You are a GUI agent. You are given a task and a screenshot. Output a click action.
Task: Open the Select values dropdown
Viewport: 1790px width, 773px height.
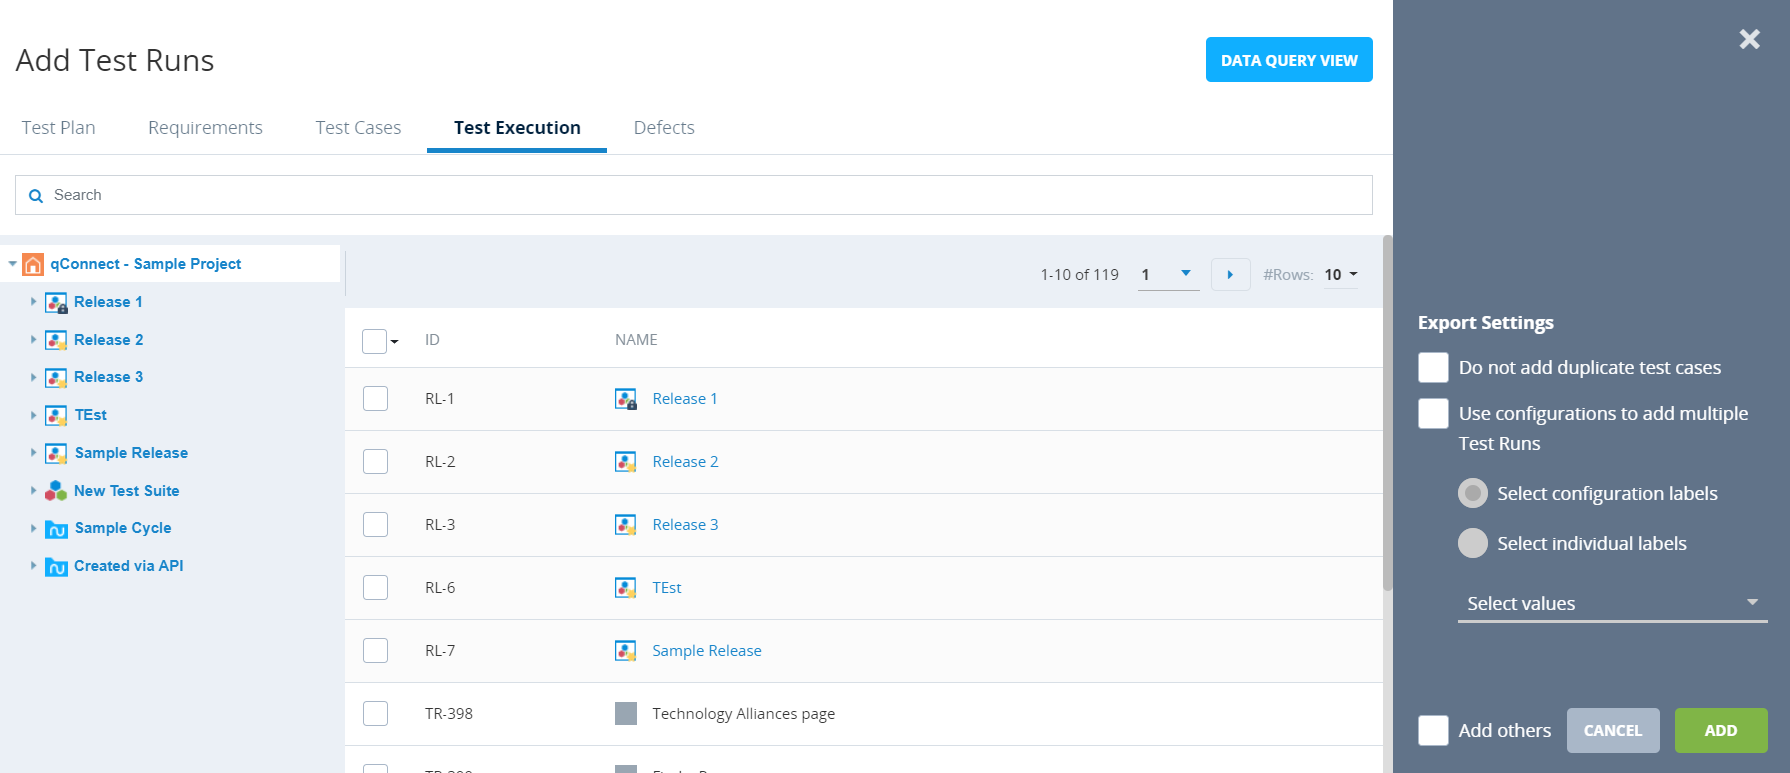click(x=1611, y=603)
